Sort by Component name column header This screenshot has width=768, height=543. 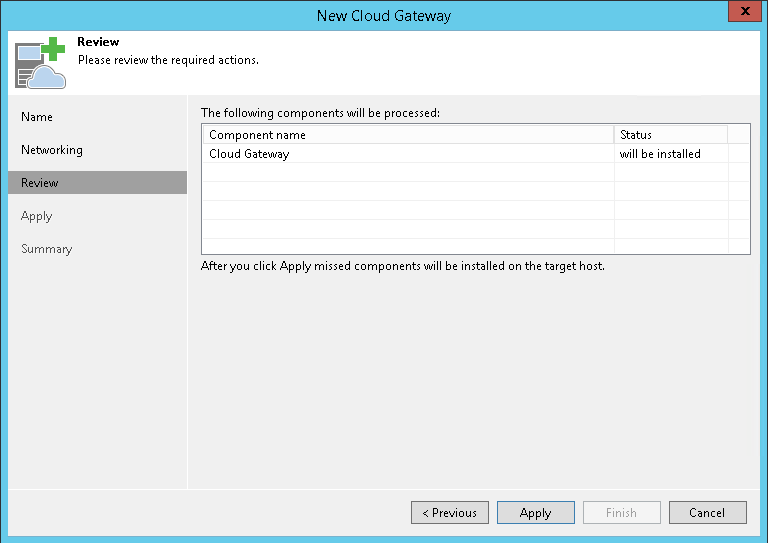click(408, 135)
